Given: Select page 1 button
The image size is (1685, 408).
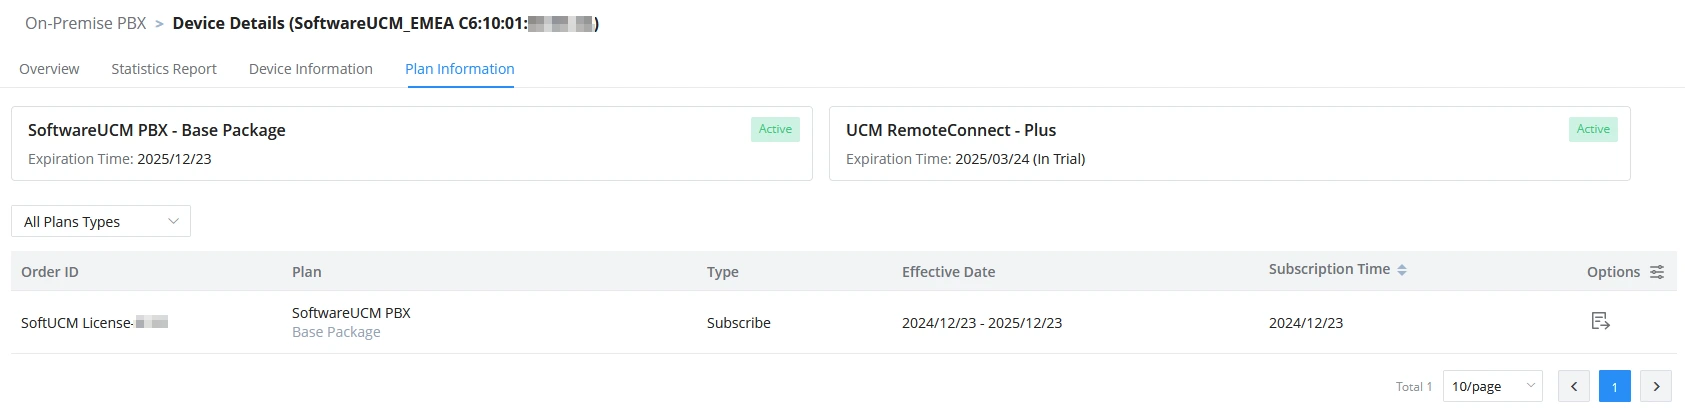Looking at the screenshot, I should [x=1615, y=386].
